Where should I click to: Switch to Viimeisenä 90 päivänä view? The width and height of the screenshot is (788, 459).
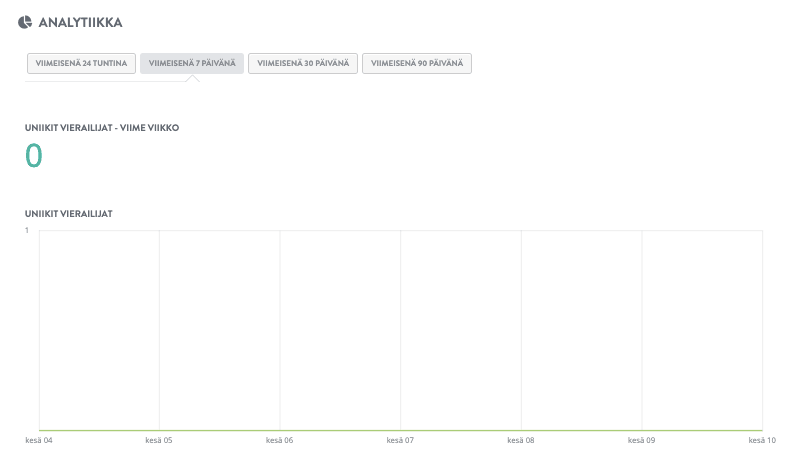(417, 63)
